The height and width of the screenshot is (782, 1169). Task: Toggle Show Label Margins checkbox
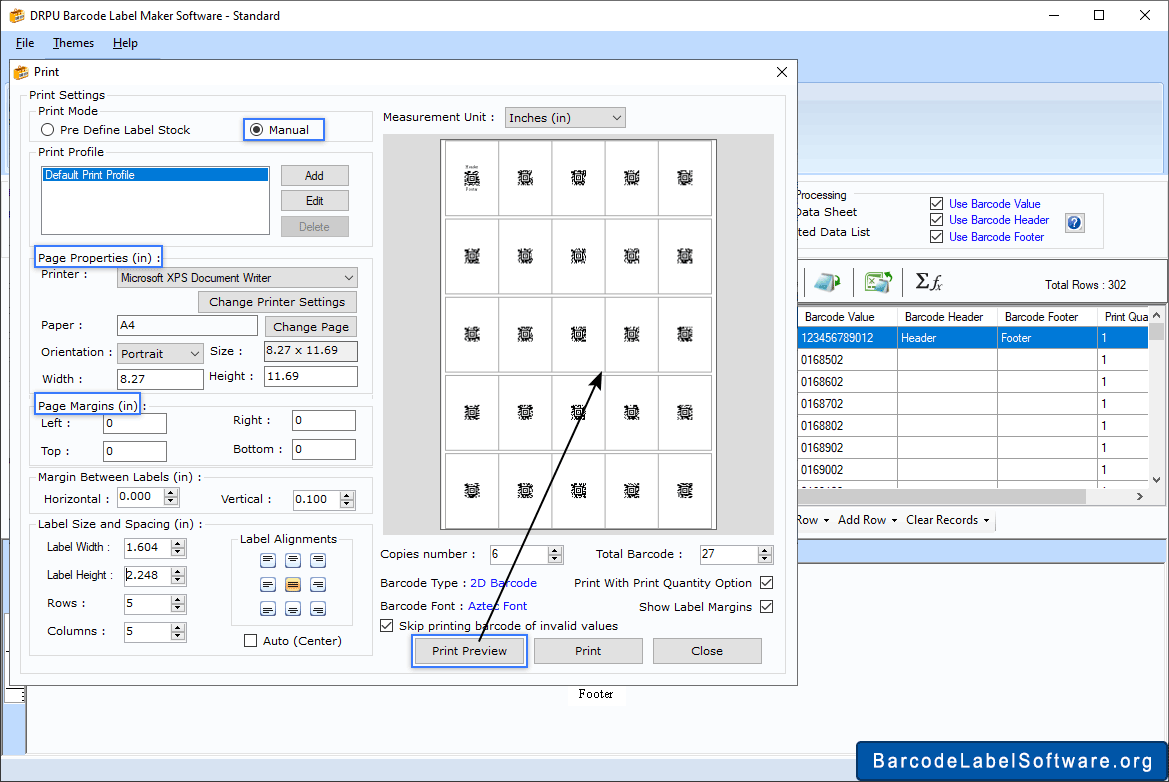coord(766,606)
